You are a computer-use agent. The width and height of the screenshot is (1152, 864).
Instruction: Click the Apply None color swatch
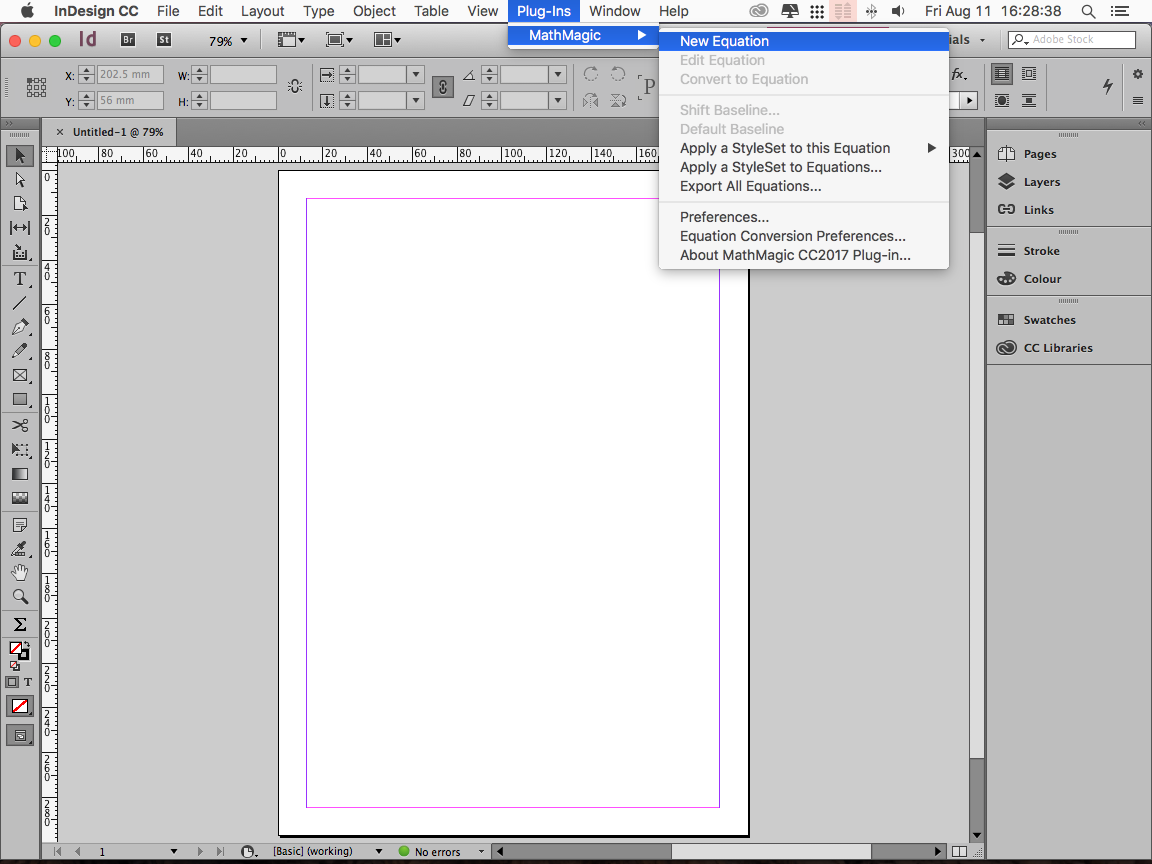point(20,706)
